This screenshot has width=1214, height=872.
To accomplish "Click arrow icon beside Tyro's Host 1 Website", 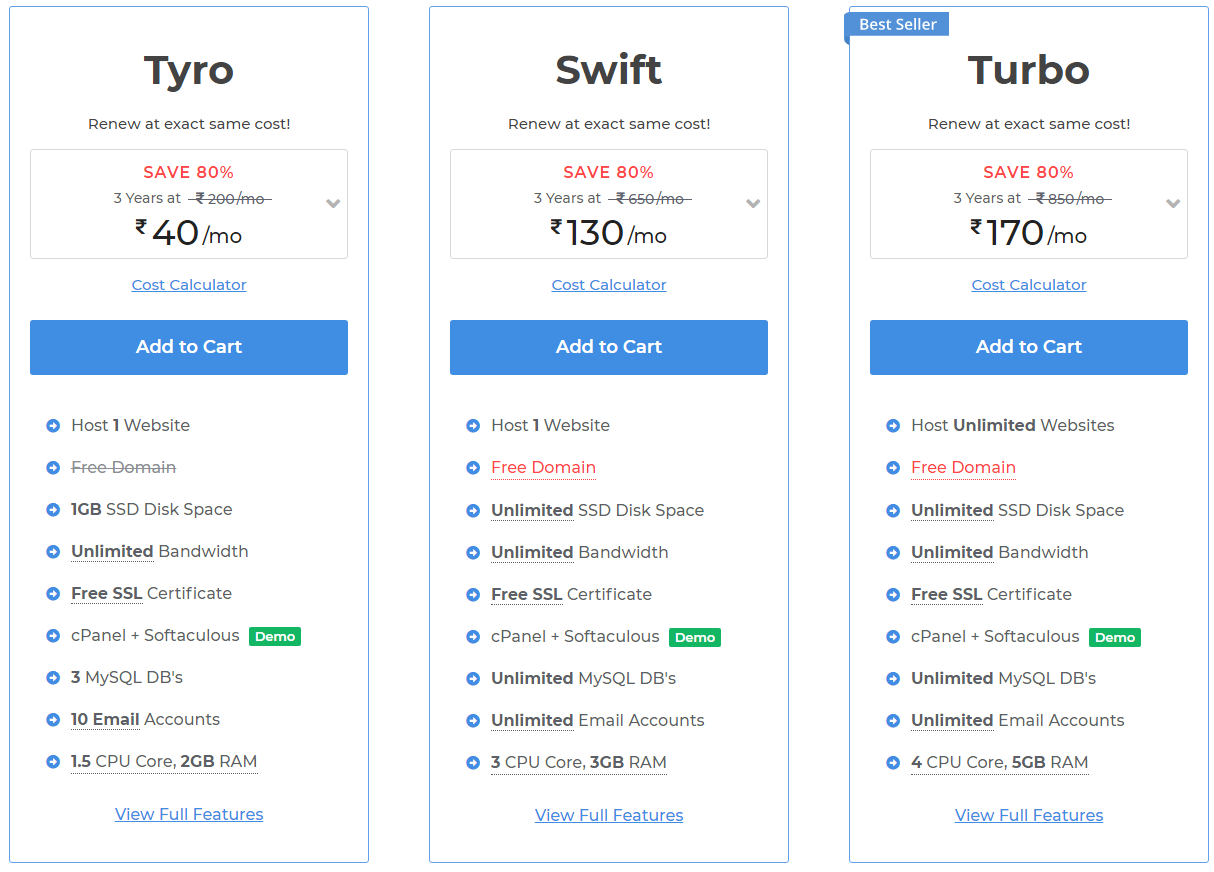I will 53,426.
